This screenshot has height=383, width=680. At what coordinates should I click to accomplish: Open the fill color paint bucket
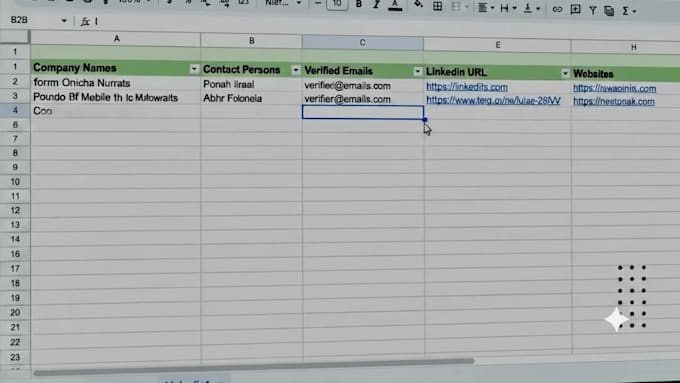click(x=418, y=5)
